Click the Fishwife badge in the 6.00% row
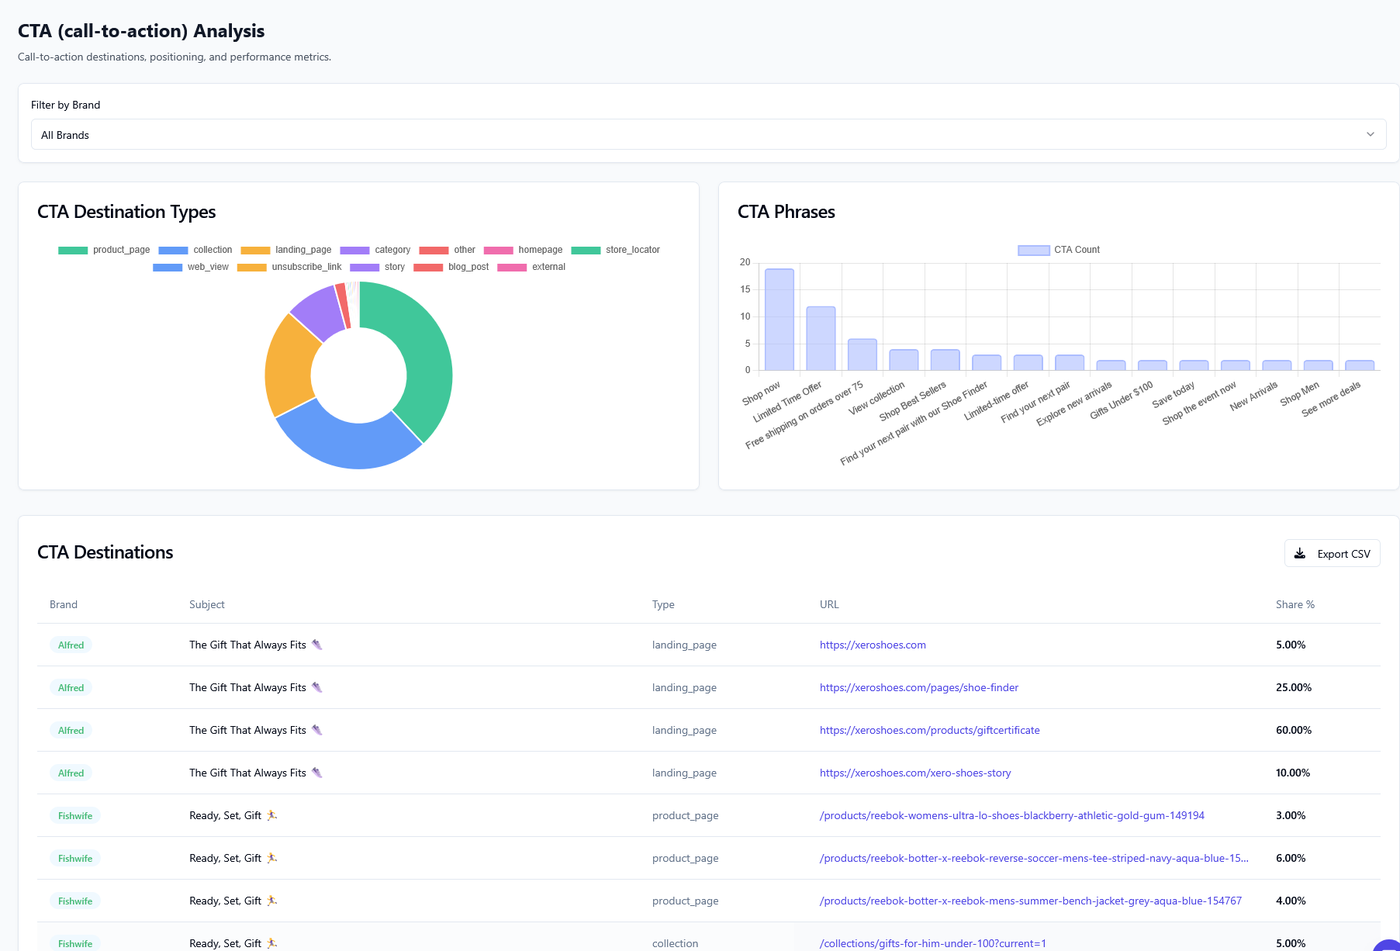The height and width of the screenshot is (951, 1400). pos(75,859)
